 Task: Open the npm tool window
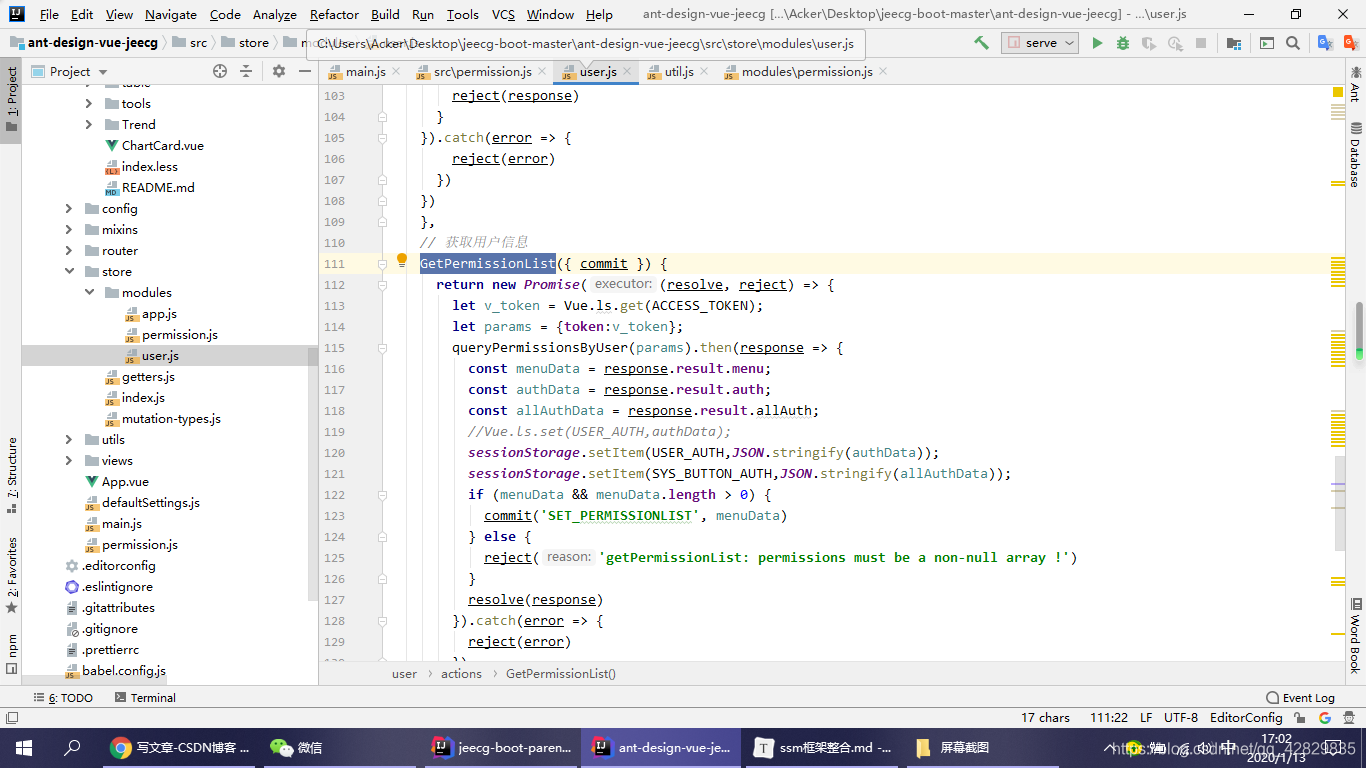pos(12,654)
